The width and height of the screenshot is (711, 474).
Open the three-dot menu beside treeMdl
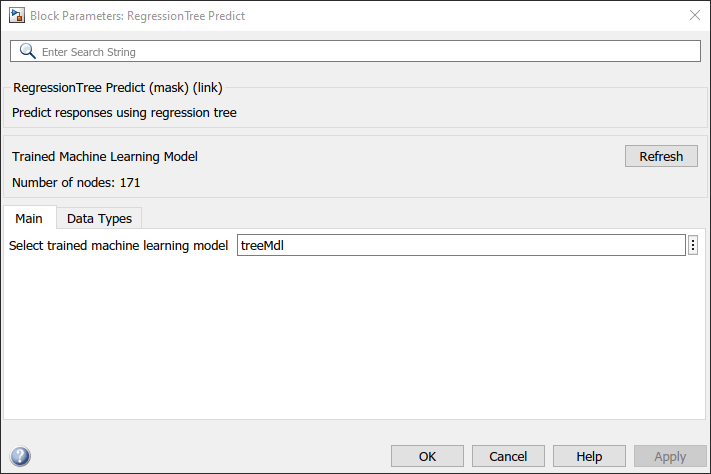click(693, 246)
